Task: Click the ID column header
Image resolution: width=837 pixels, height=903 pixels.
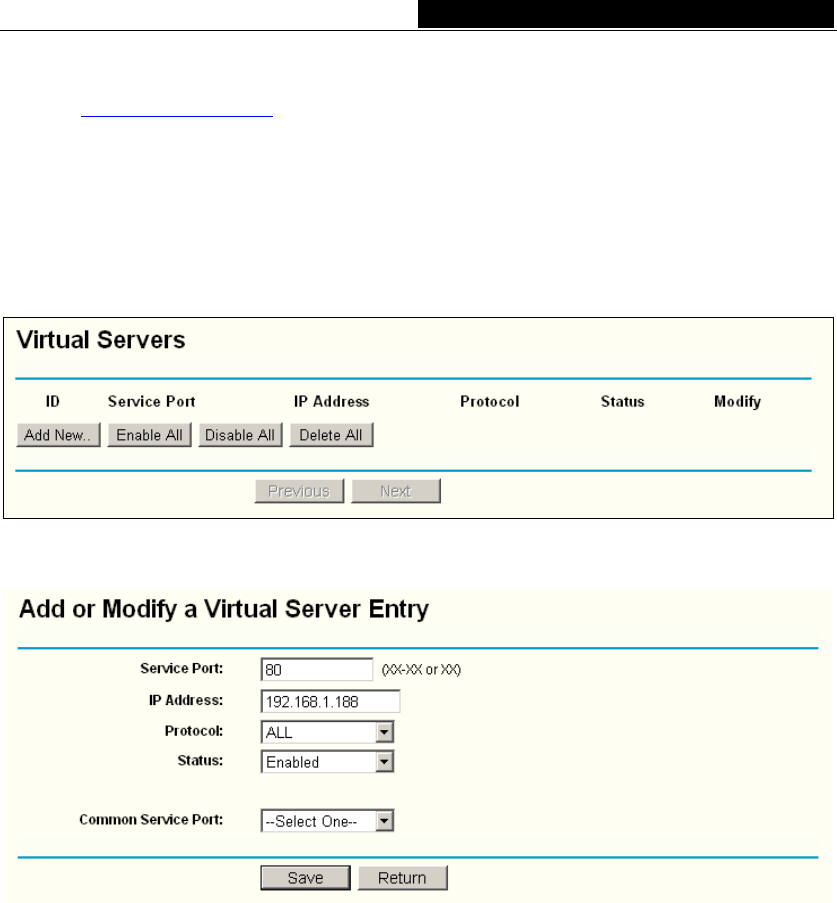Action: coord(52,401)
